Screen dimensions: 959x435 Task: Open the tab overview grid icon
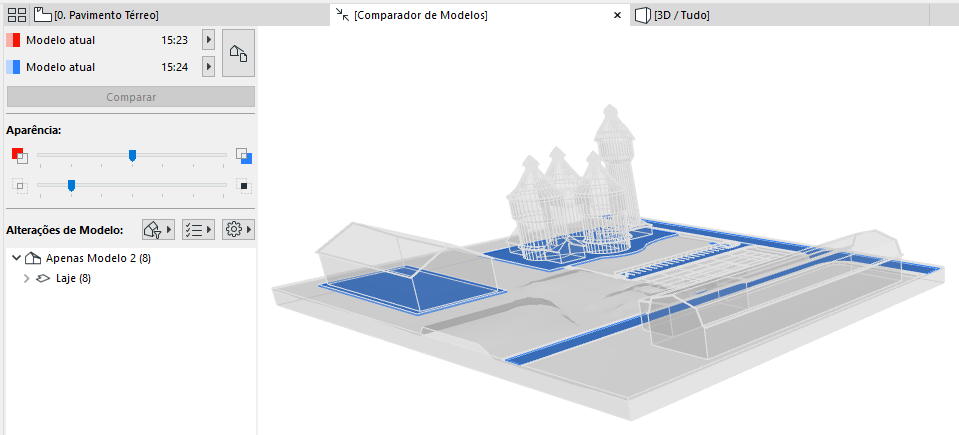[17, 15]
